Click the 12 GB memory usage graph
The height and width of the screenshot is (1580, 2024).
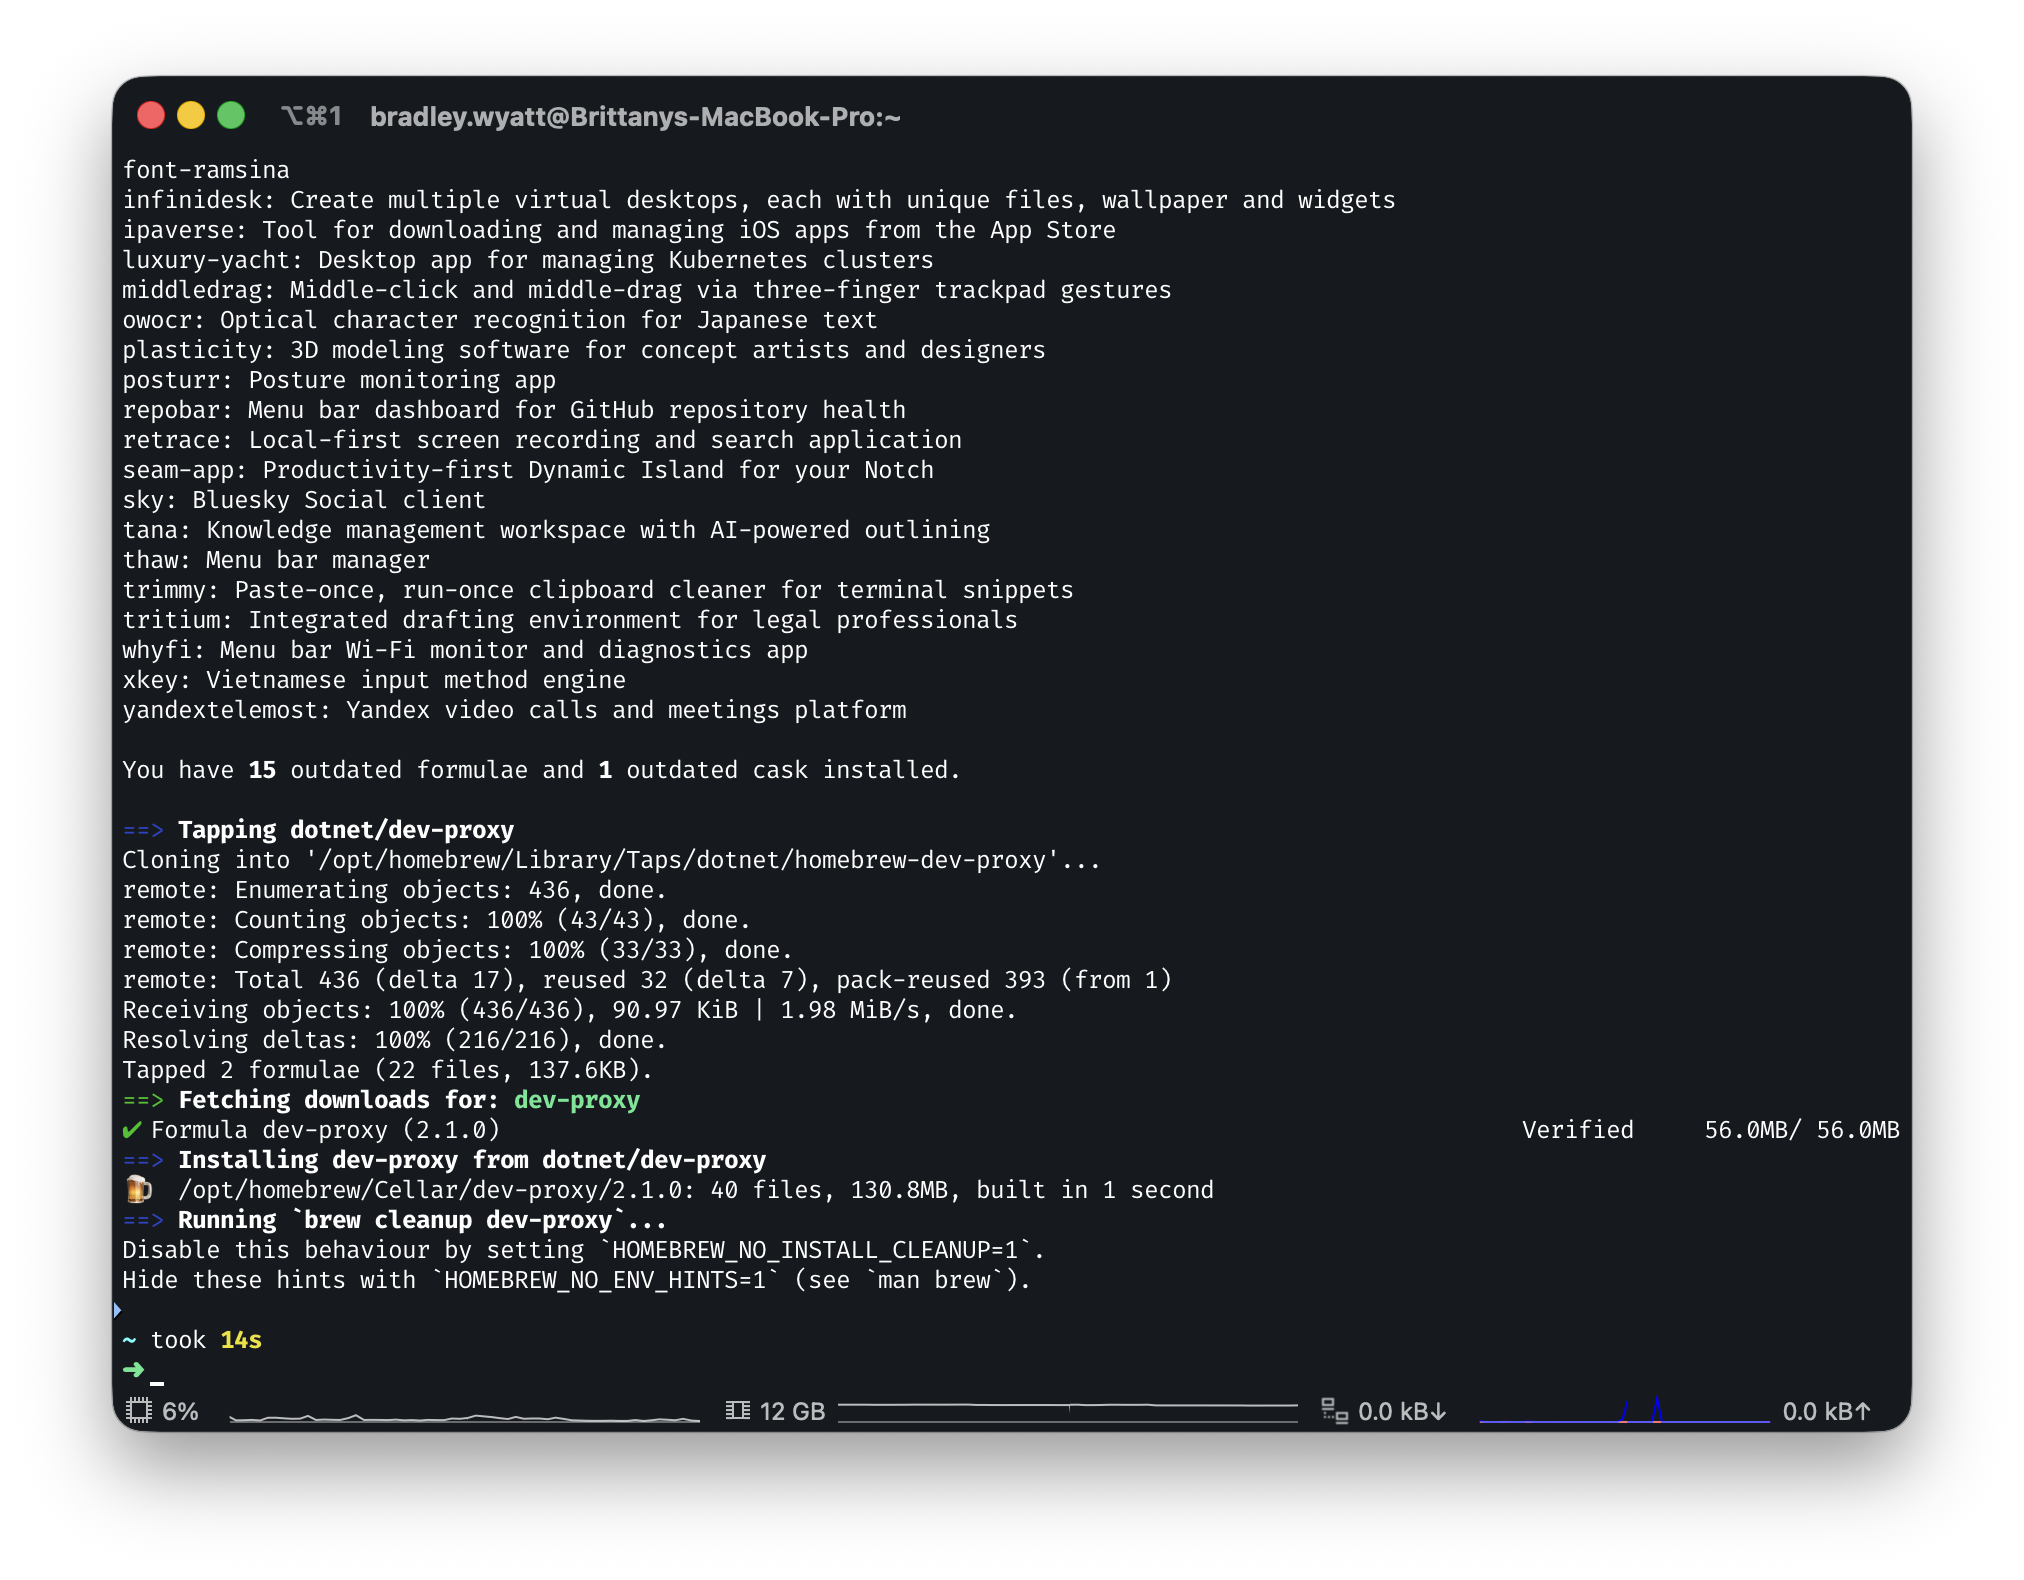coord(1067,1411)
